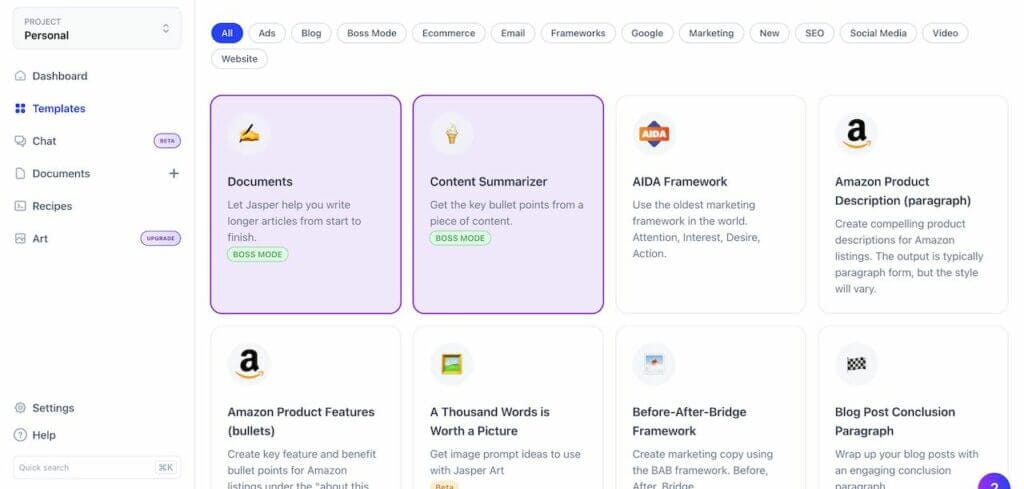Click the ice cream icon on Content Summarizer
The image size is (1024, 489).
[451, 134]
